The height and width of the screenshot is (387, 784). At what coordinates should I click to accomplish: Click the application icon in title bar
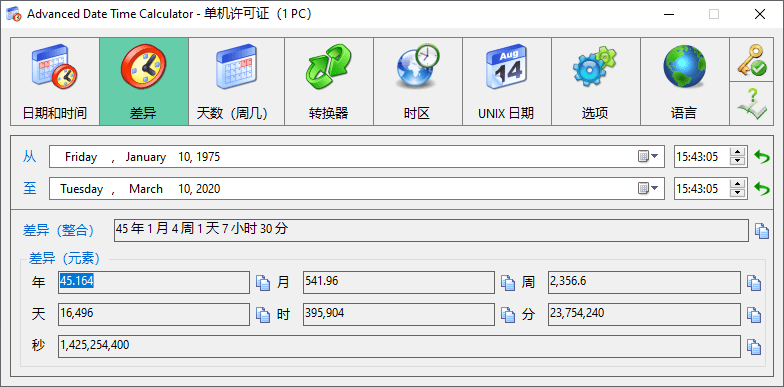tap(14, 14)
